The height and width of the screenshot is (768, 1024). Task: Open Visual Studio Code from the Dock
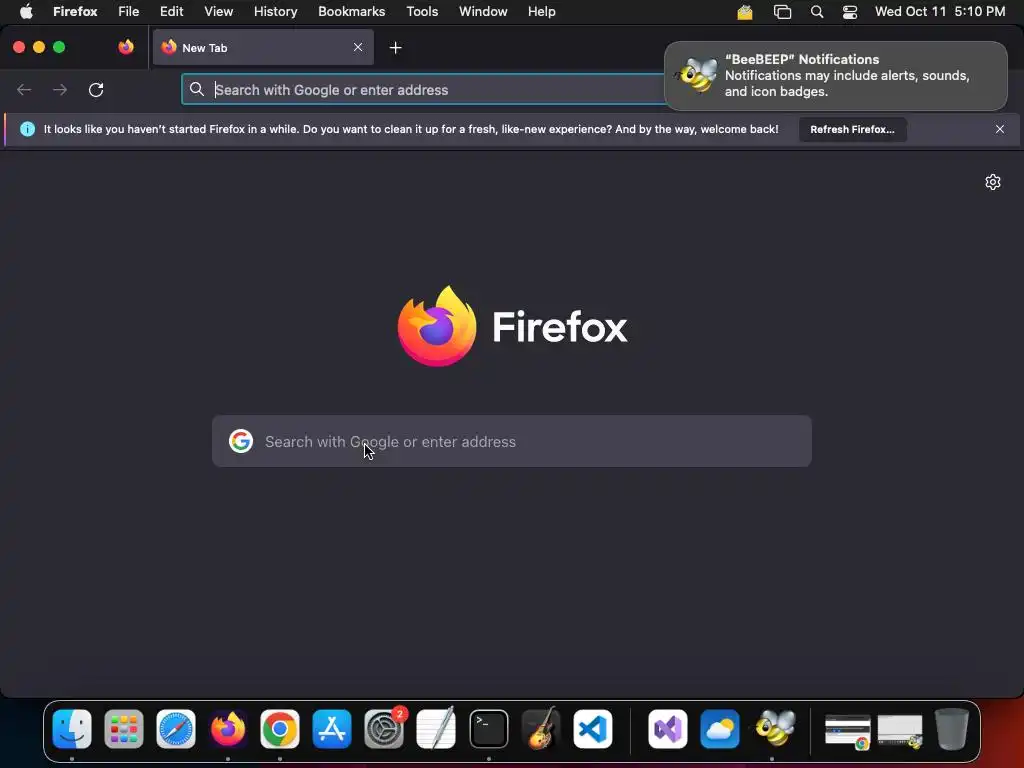592,729
